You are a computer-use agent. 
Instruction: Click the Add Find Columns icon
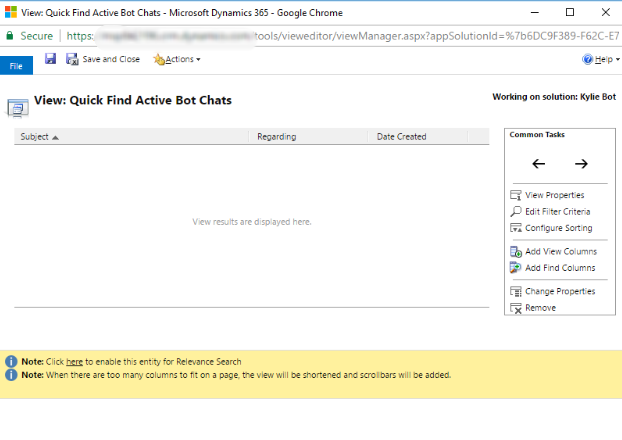(x=516, y=268)
